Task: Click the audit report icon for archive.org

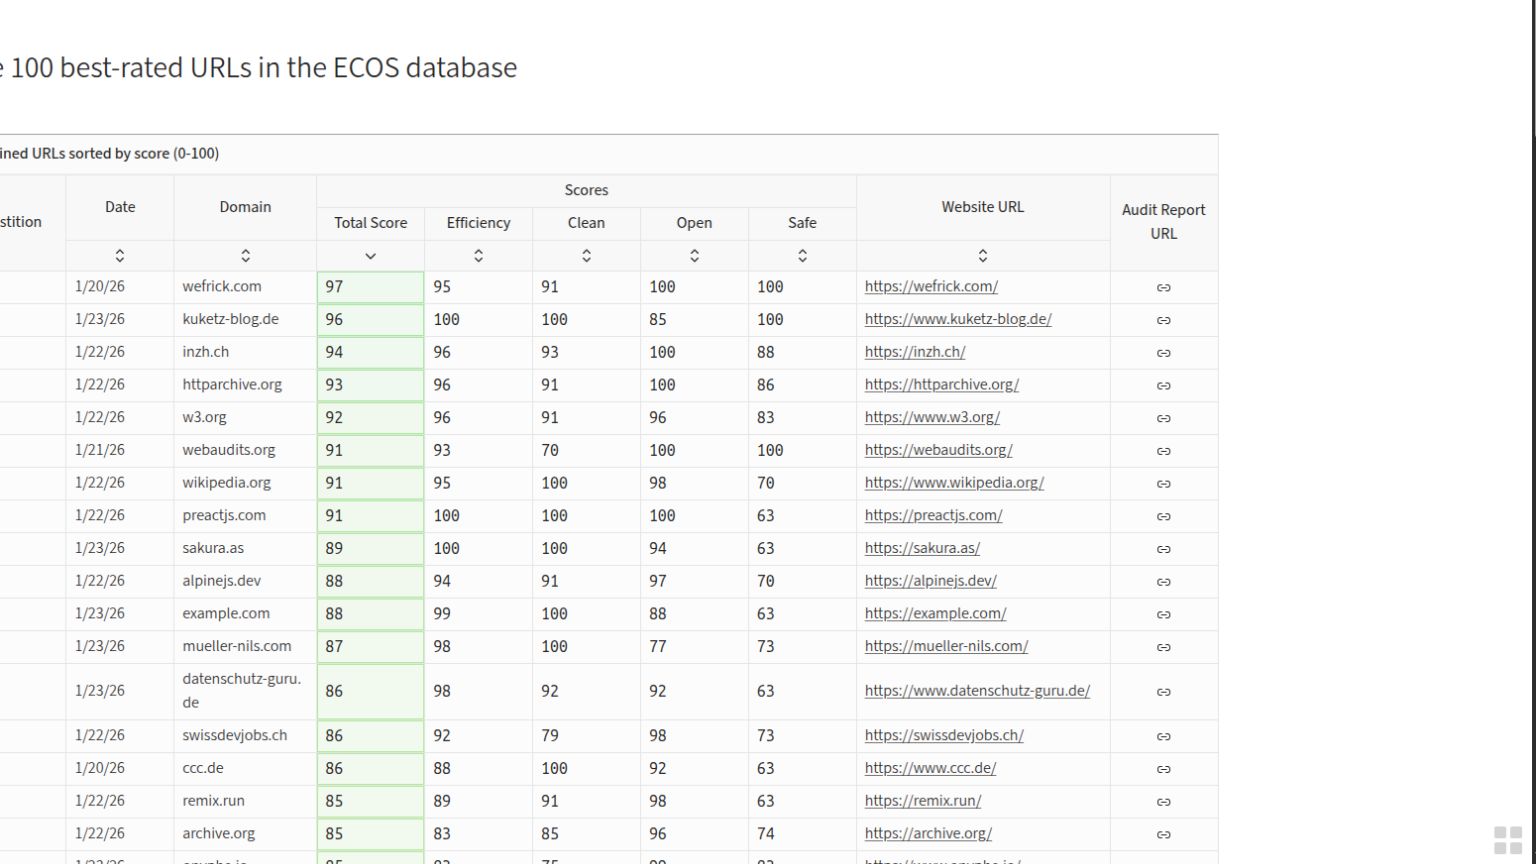Action: 1163,833
